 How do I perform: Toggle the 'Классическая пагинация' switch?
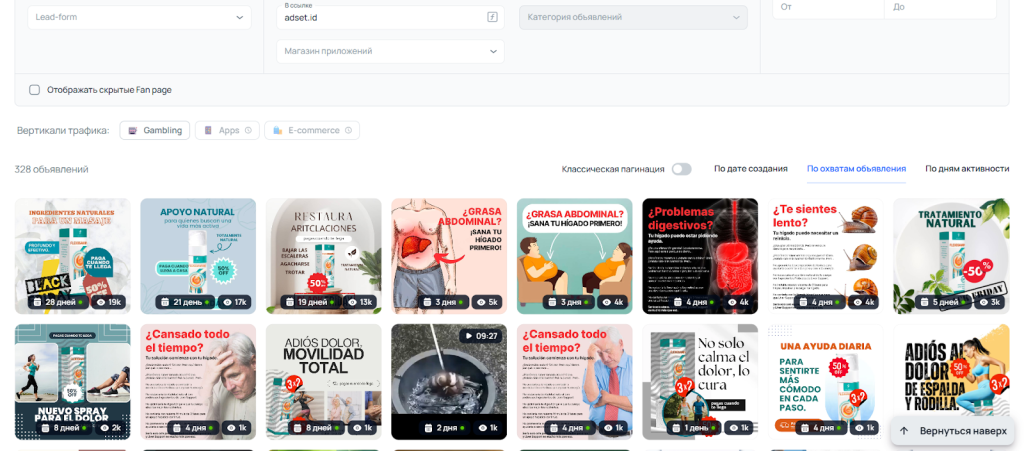click(681, 169)
